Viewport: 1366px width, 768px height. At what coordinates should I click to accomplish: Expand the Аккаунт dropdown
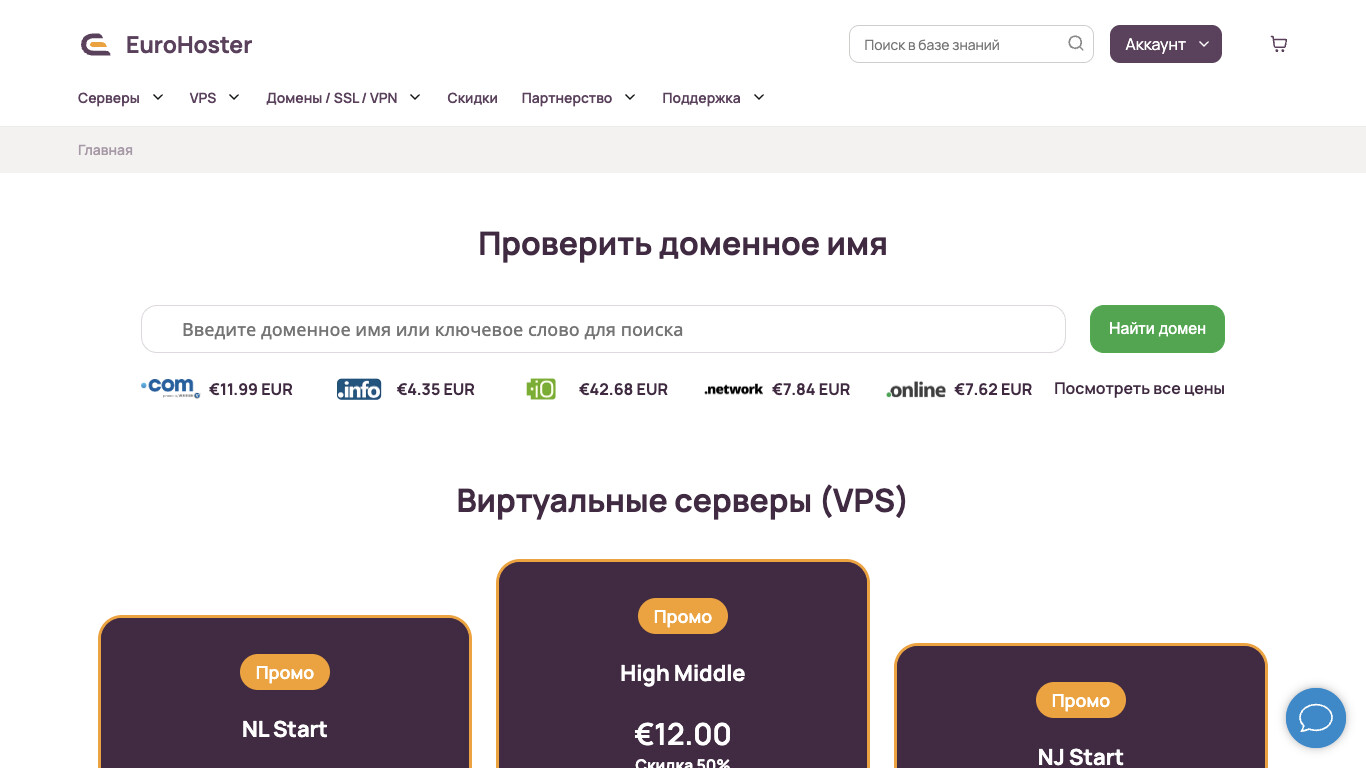coord(1166,43)
